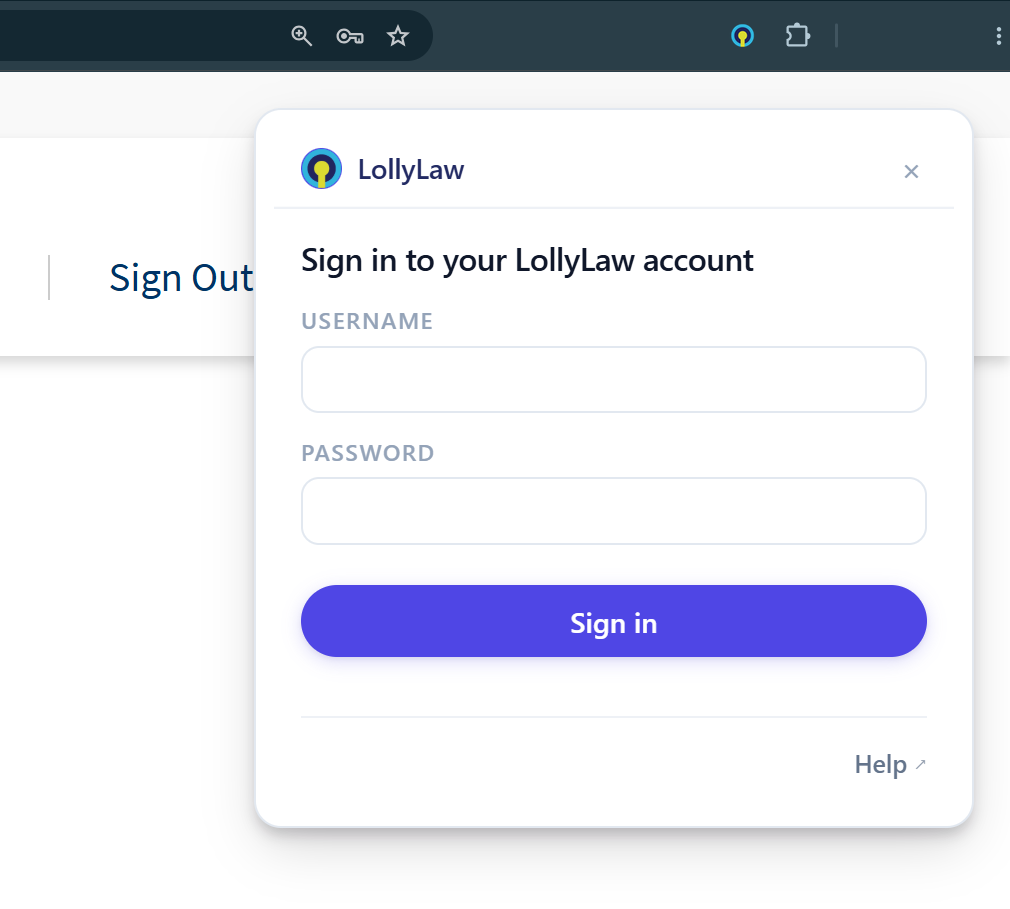
Task: Open the Extensions puzzle piece icon
Action: (x=797, y=35)
